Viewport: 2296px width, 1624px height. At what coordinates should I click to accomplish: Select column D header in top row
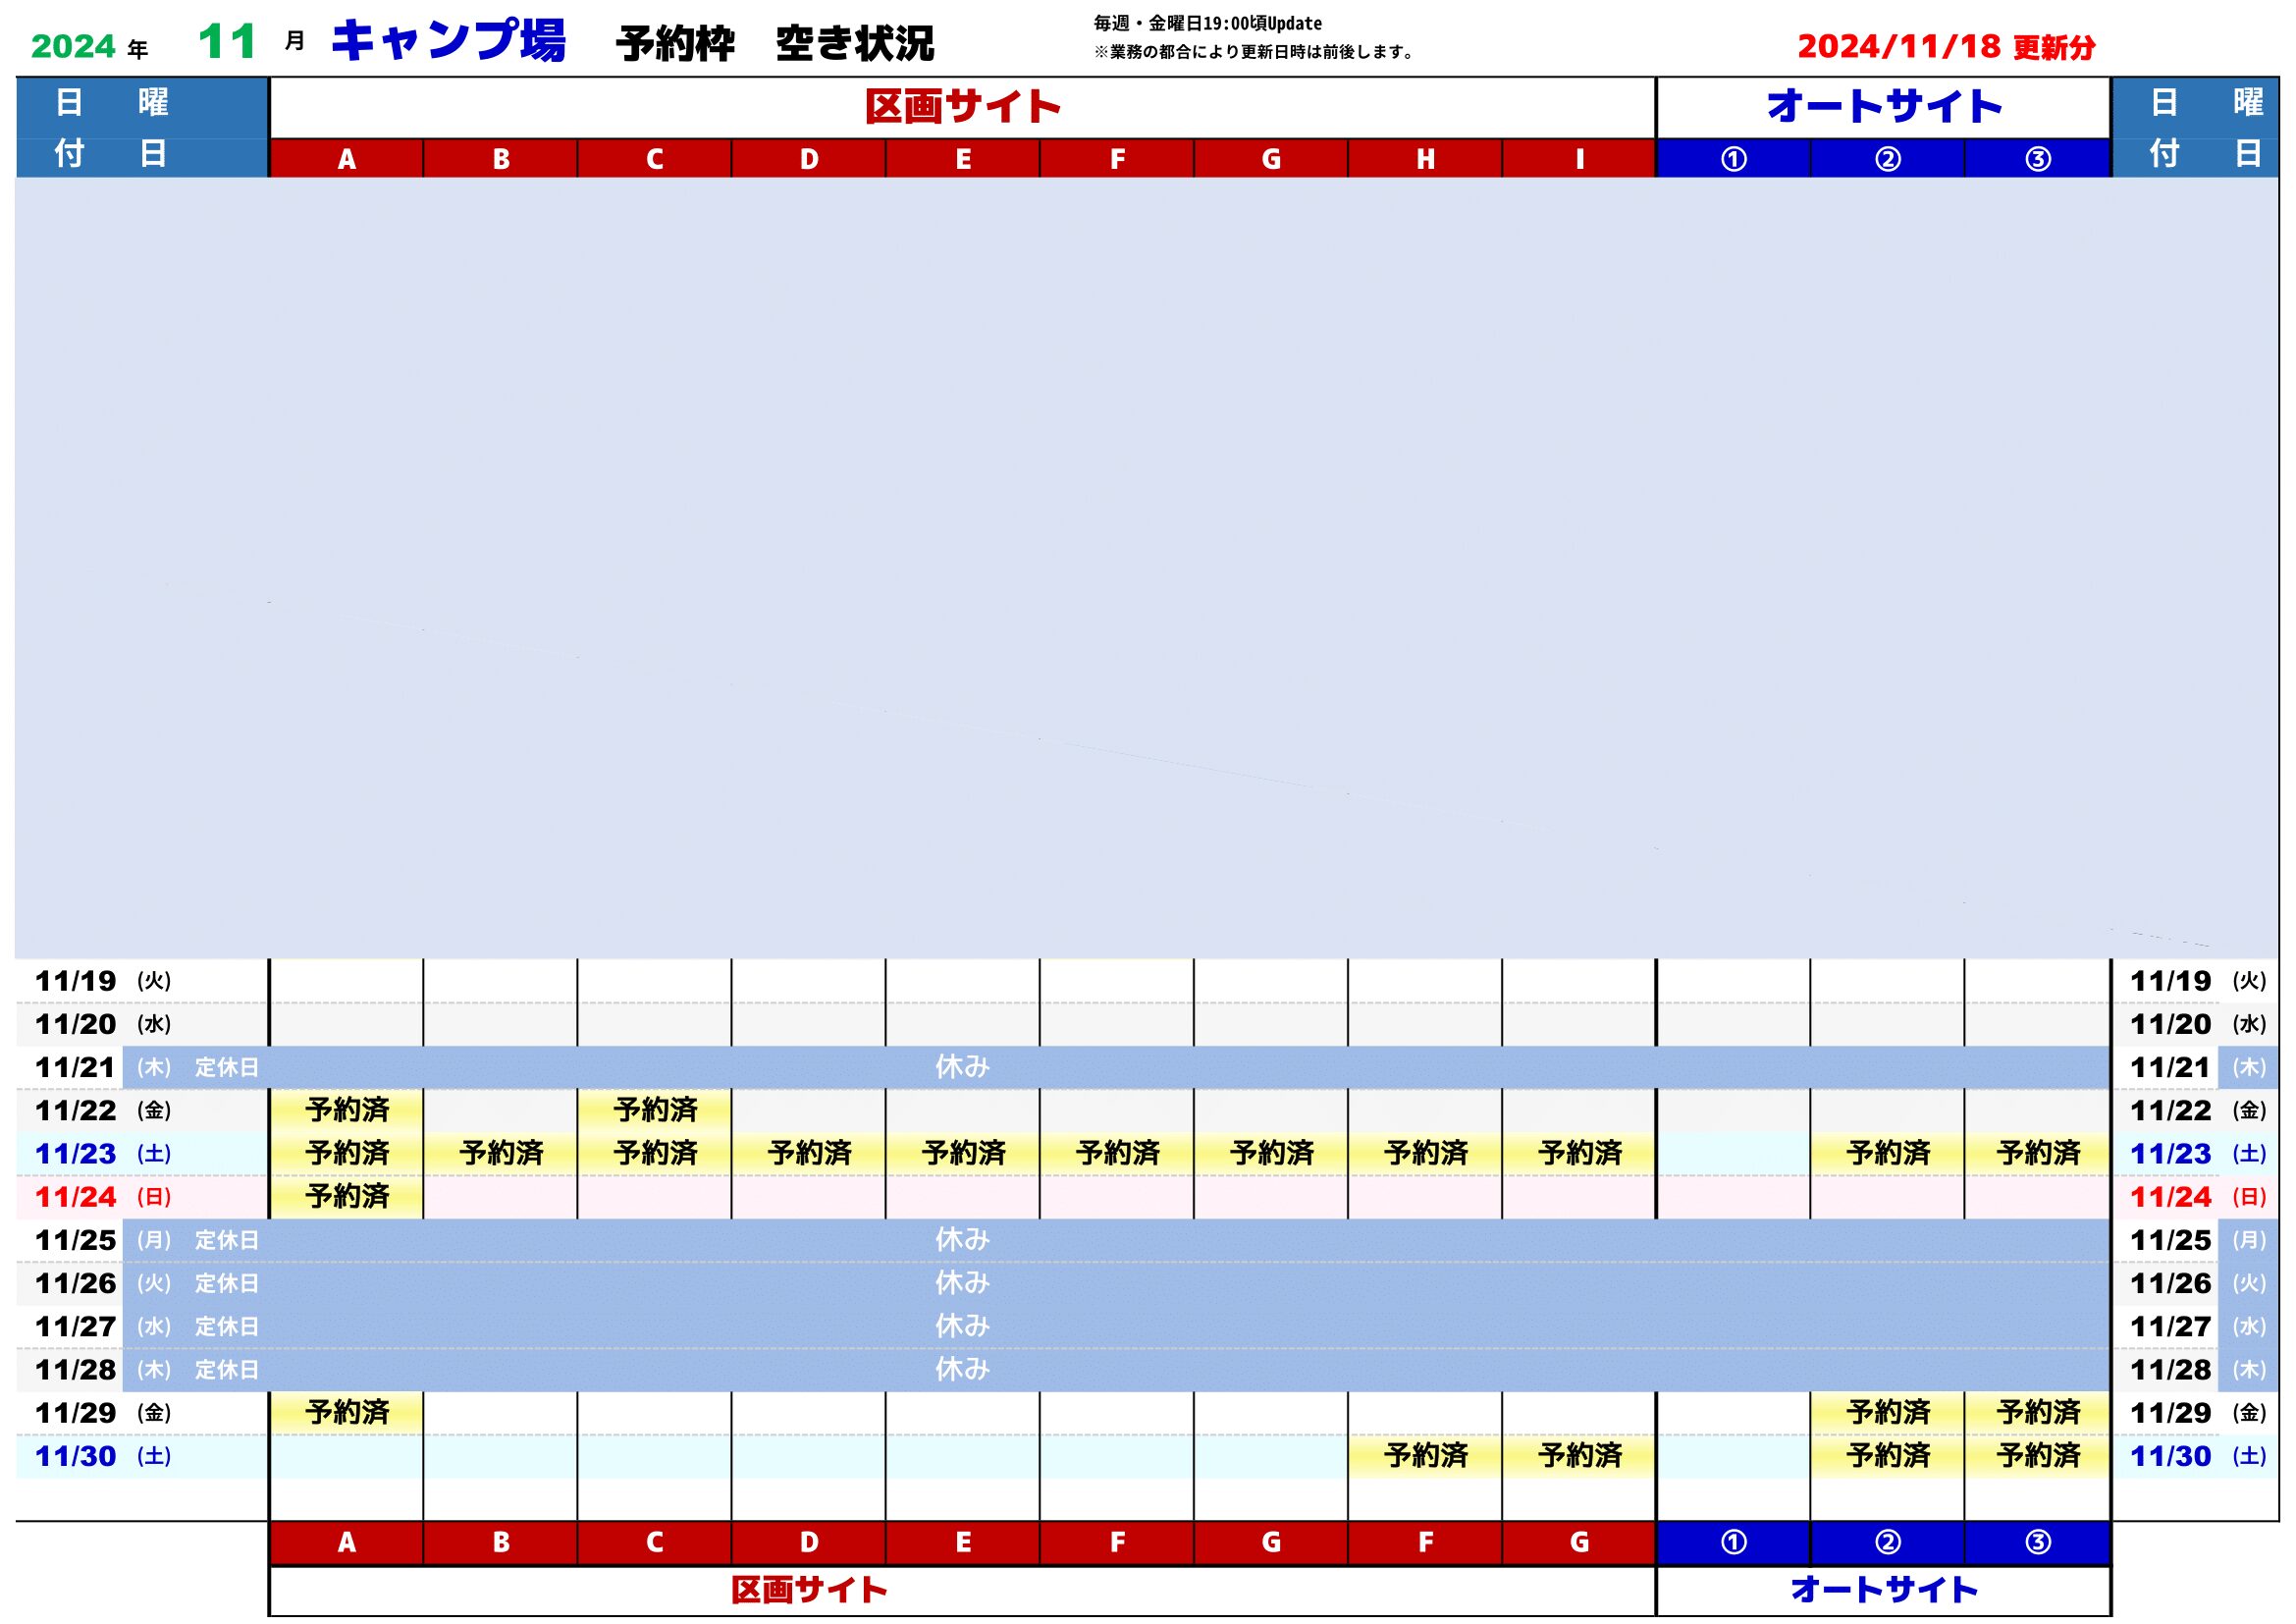click(809, 159)
